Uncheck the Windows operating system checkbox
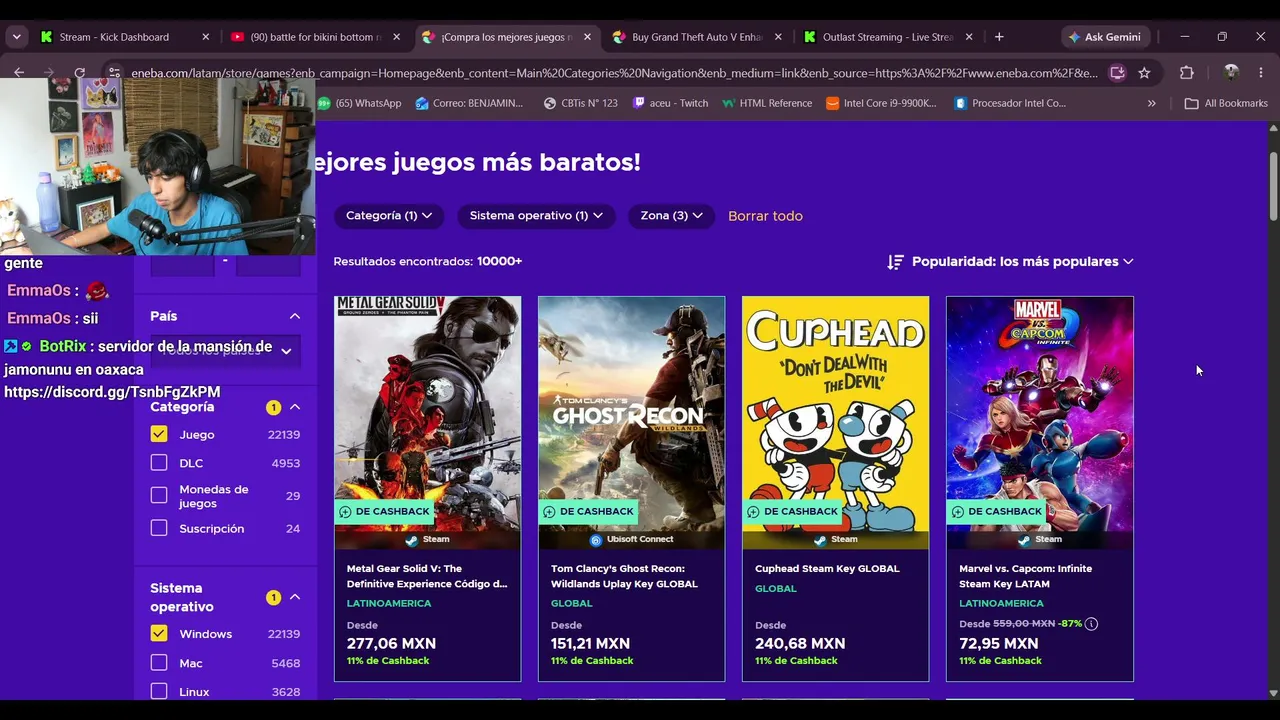This screenshot has height=720, width=1280. coord(159,633)
